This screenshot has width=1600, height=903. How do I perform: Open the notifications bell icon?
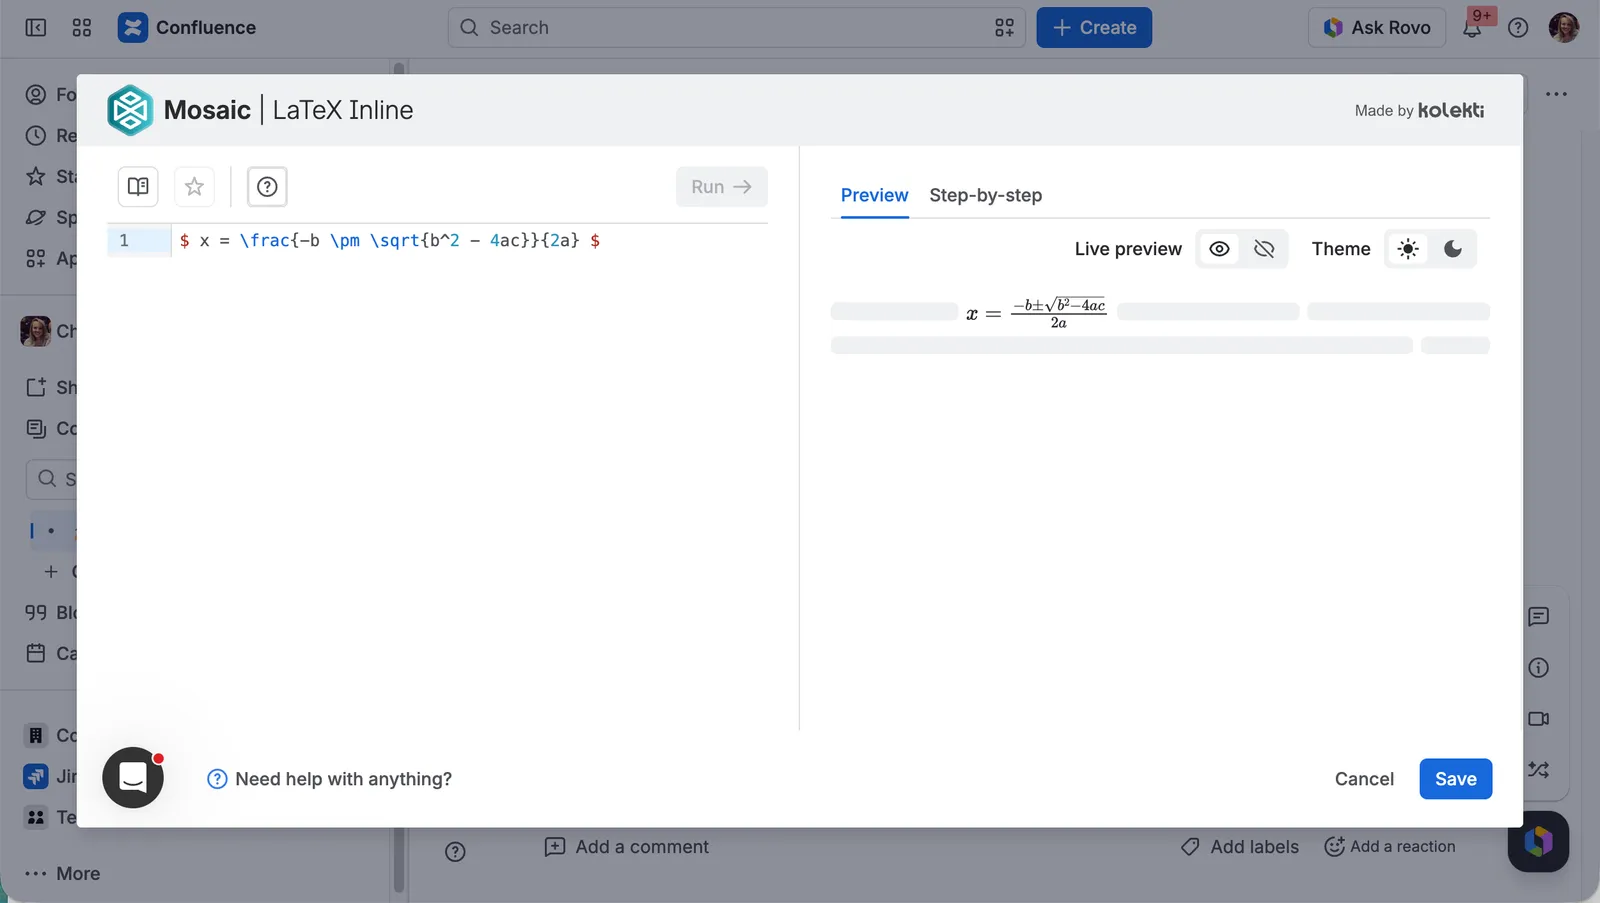click(x=1472, y=28)
